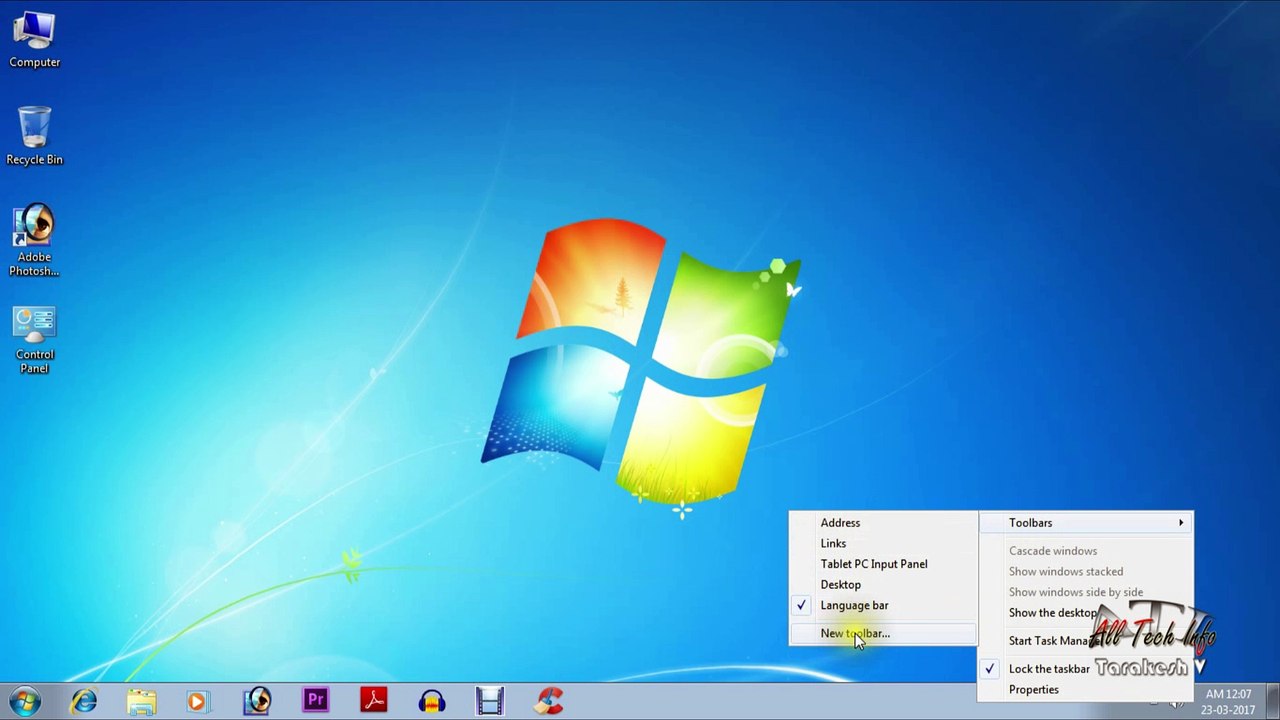Toggle the Lock the taskbar option
Image resolution: width=1280 pixels, height=720 pixels.
tap(1086, 669)
